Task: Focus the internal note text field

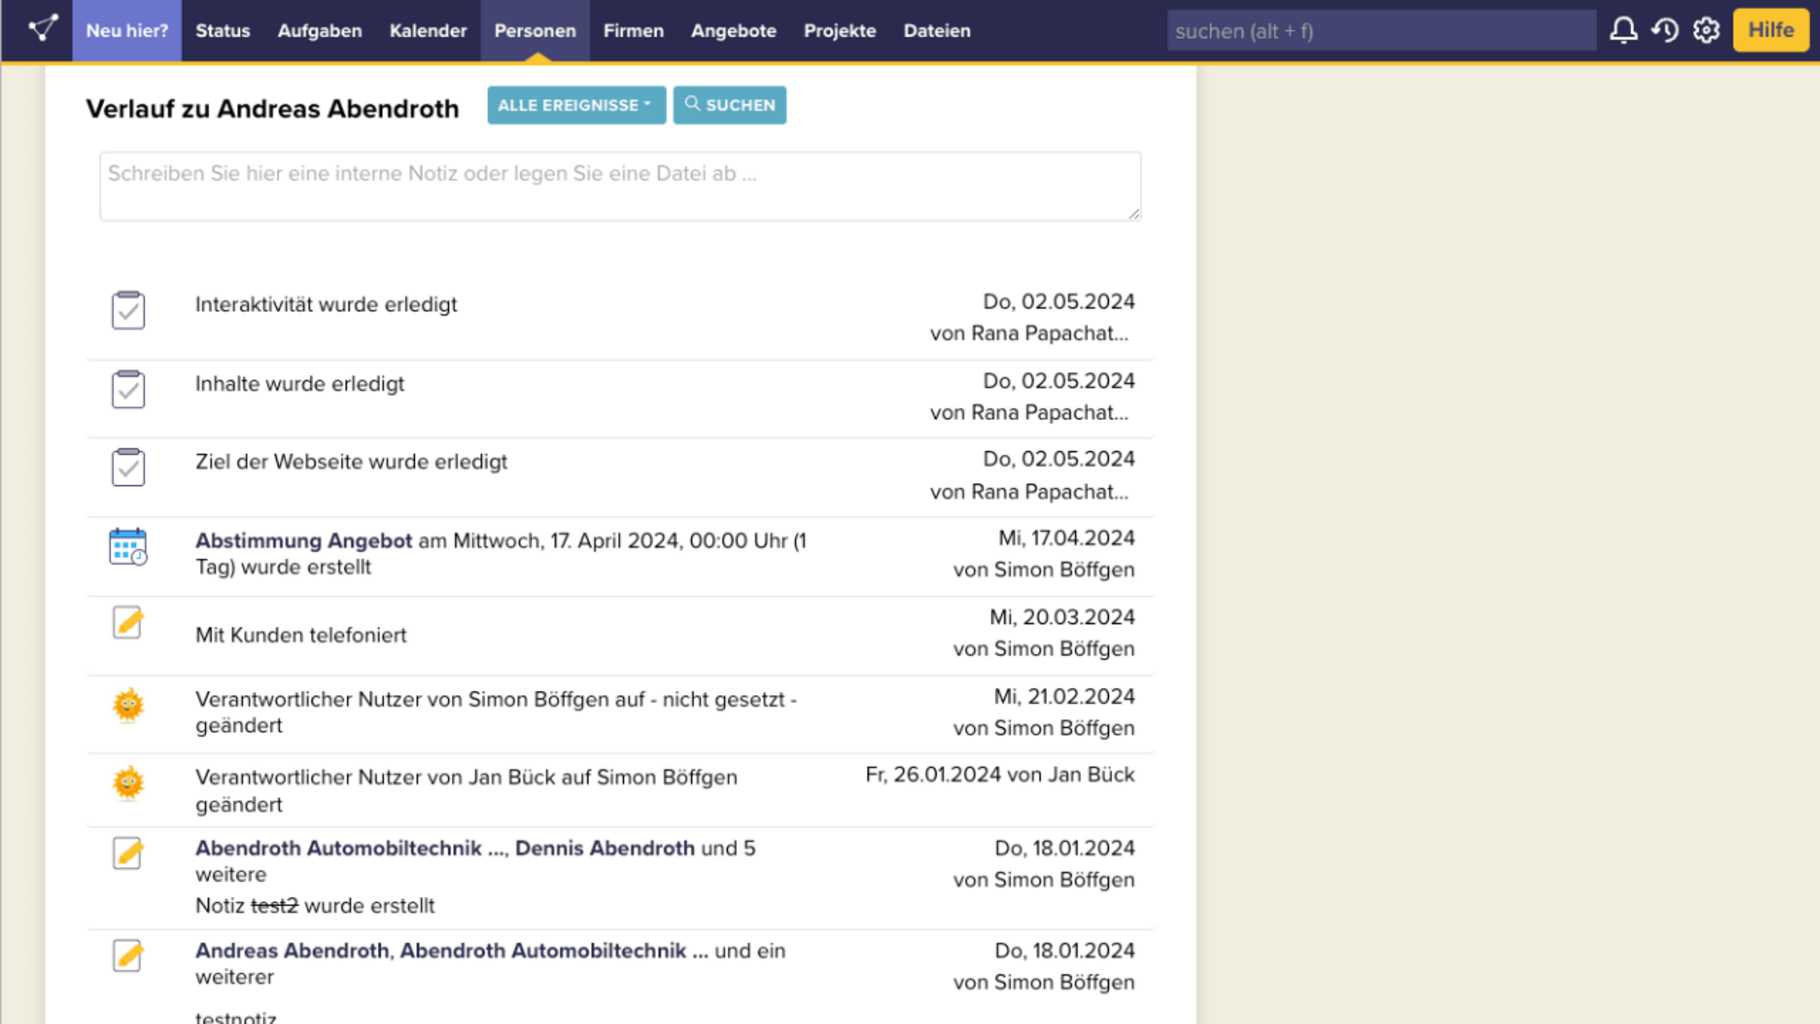Action: click(620, 186)
